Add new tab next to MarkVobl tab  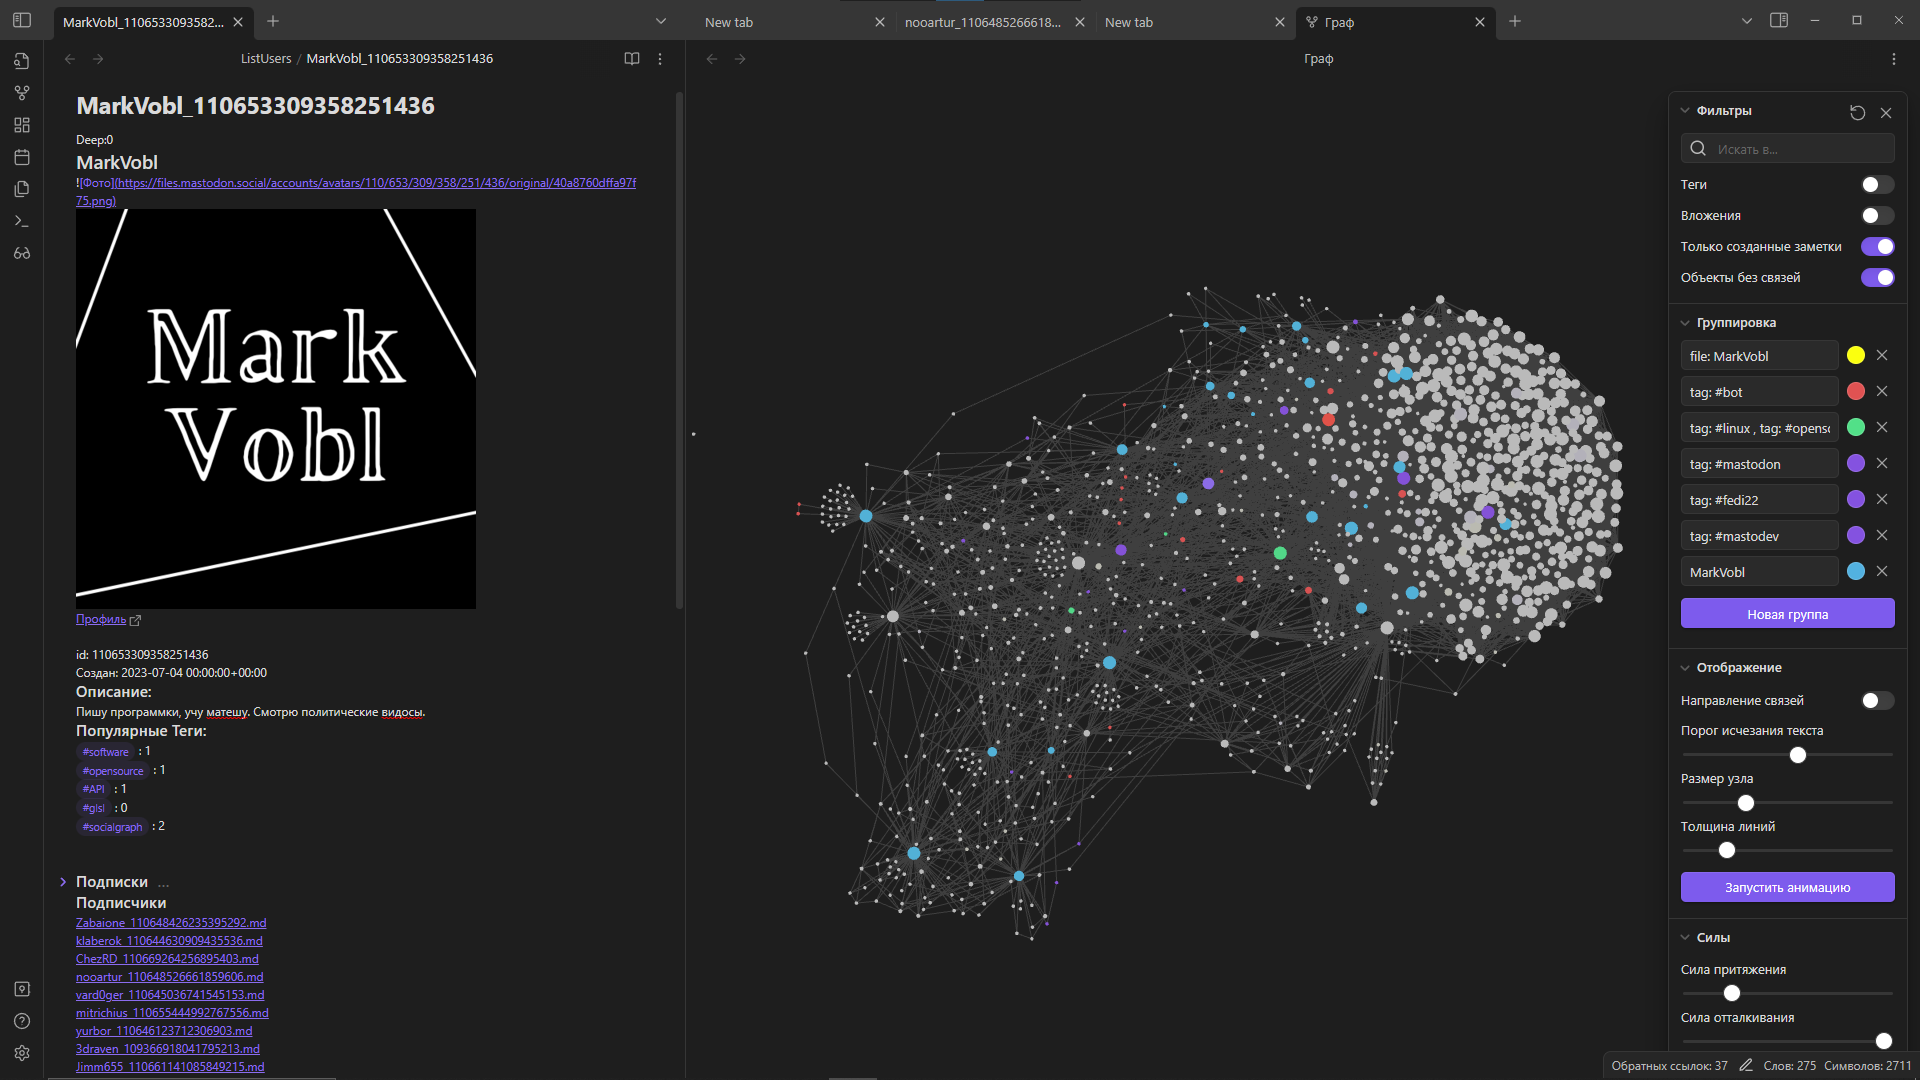[x=273, y=21]
